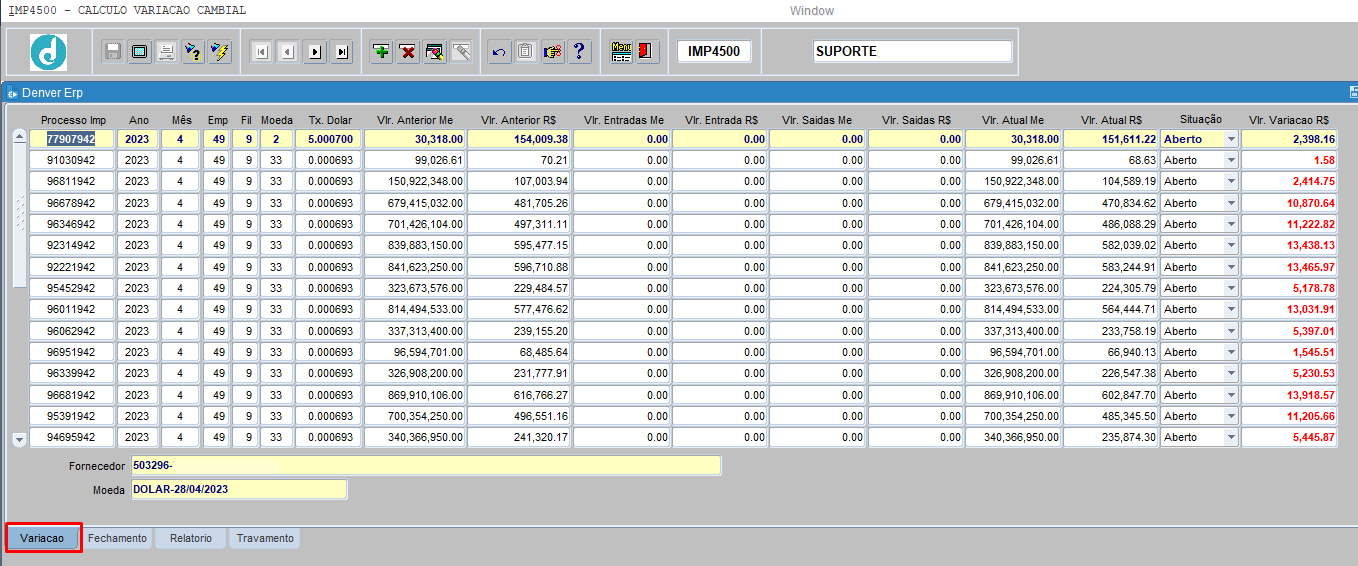Open Situação dropdown for process 92221942
Image resolution: width=1358 pixels, height=566 pixels.
(x=1231, y=267)
